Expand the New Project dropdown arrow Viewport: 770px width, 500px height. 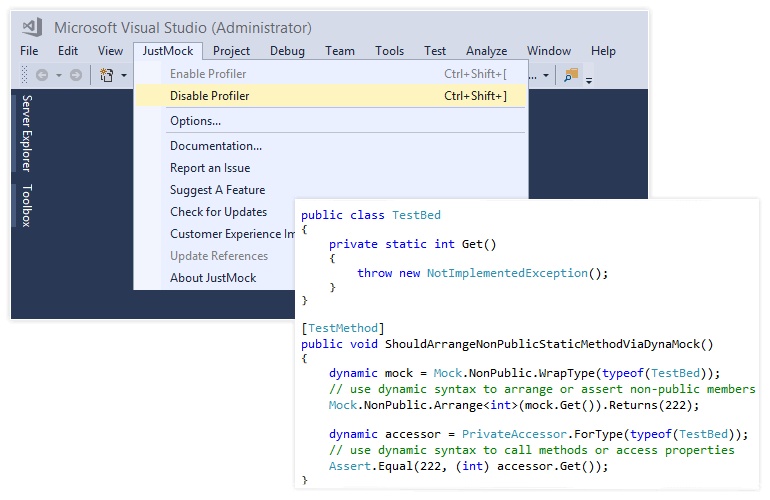(124, 76)
